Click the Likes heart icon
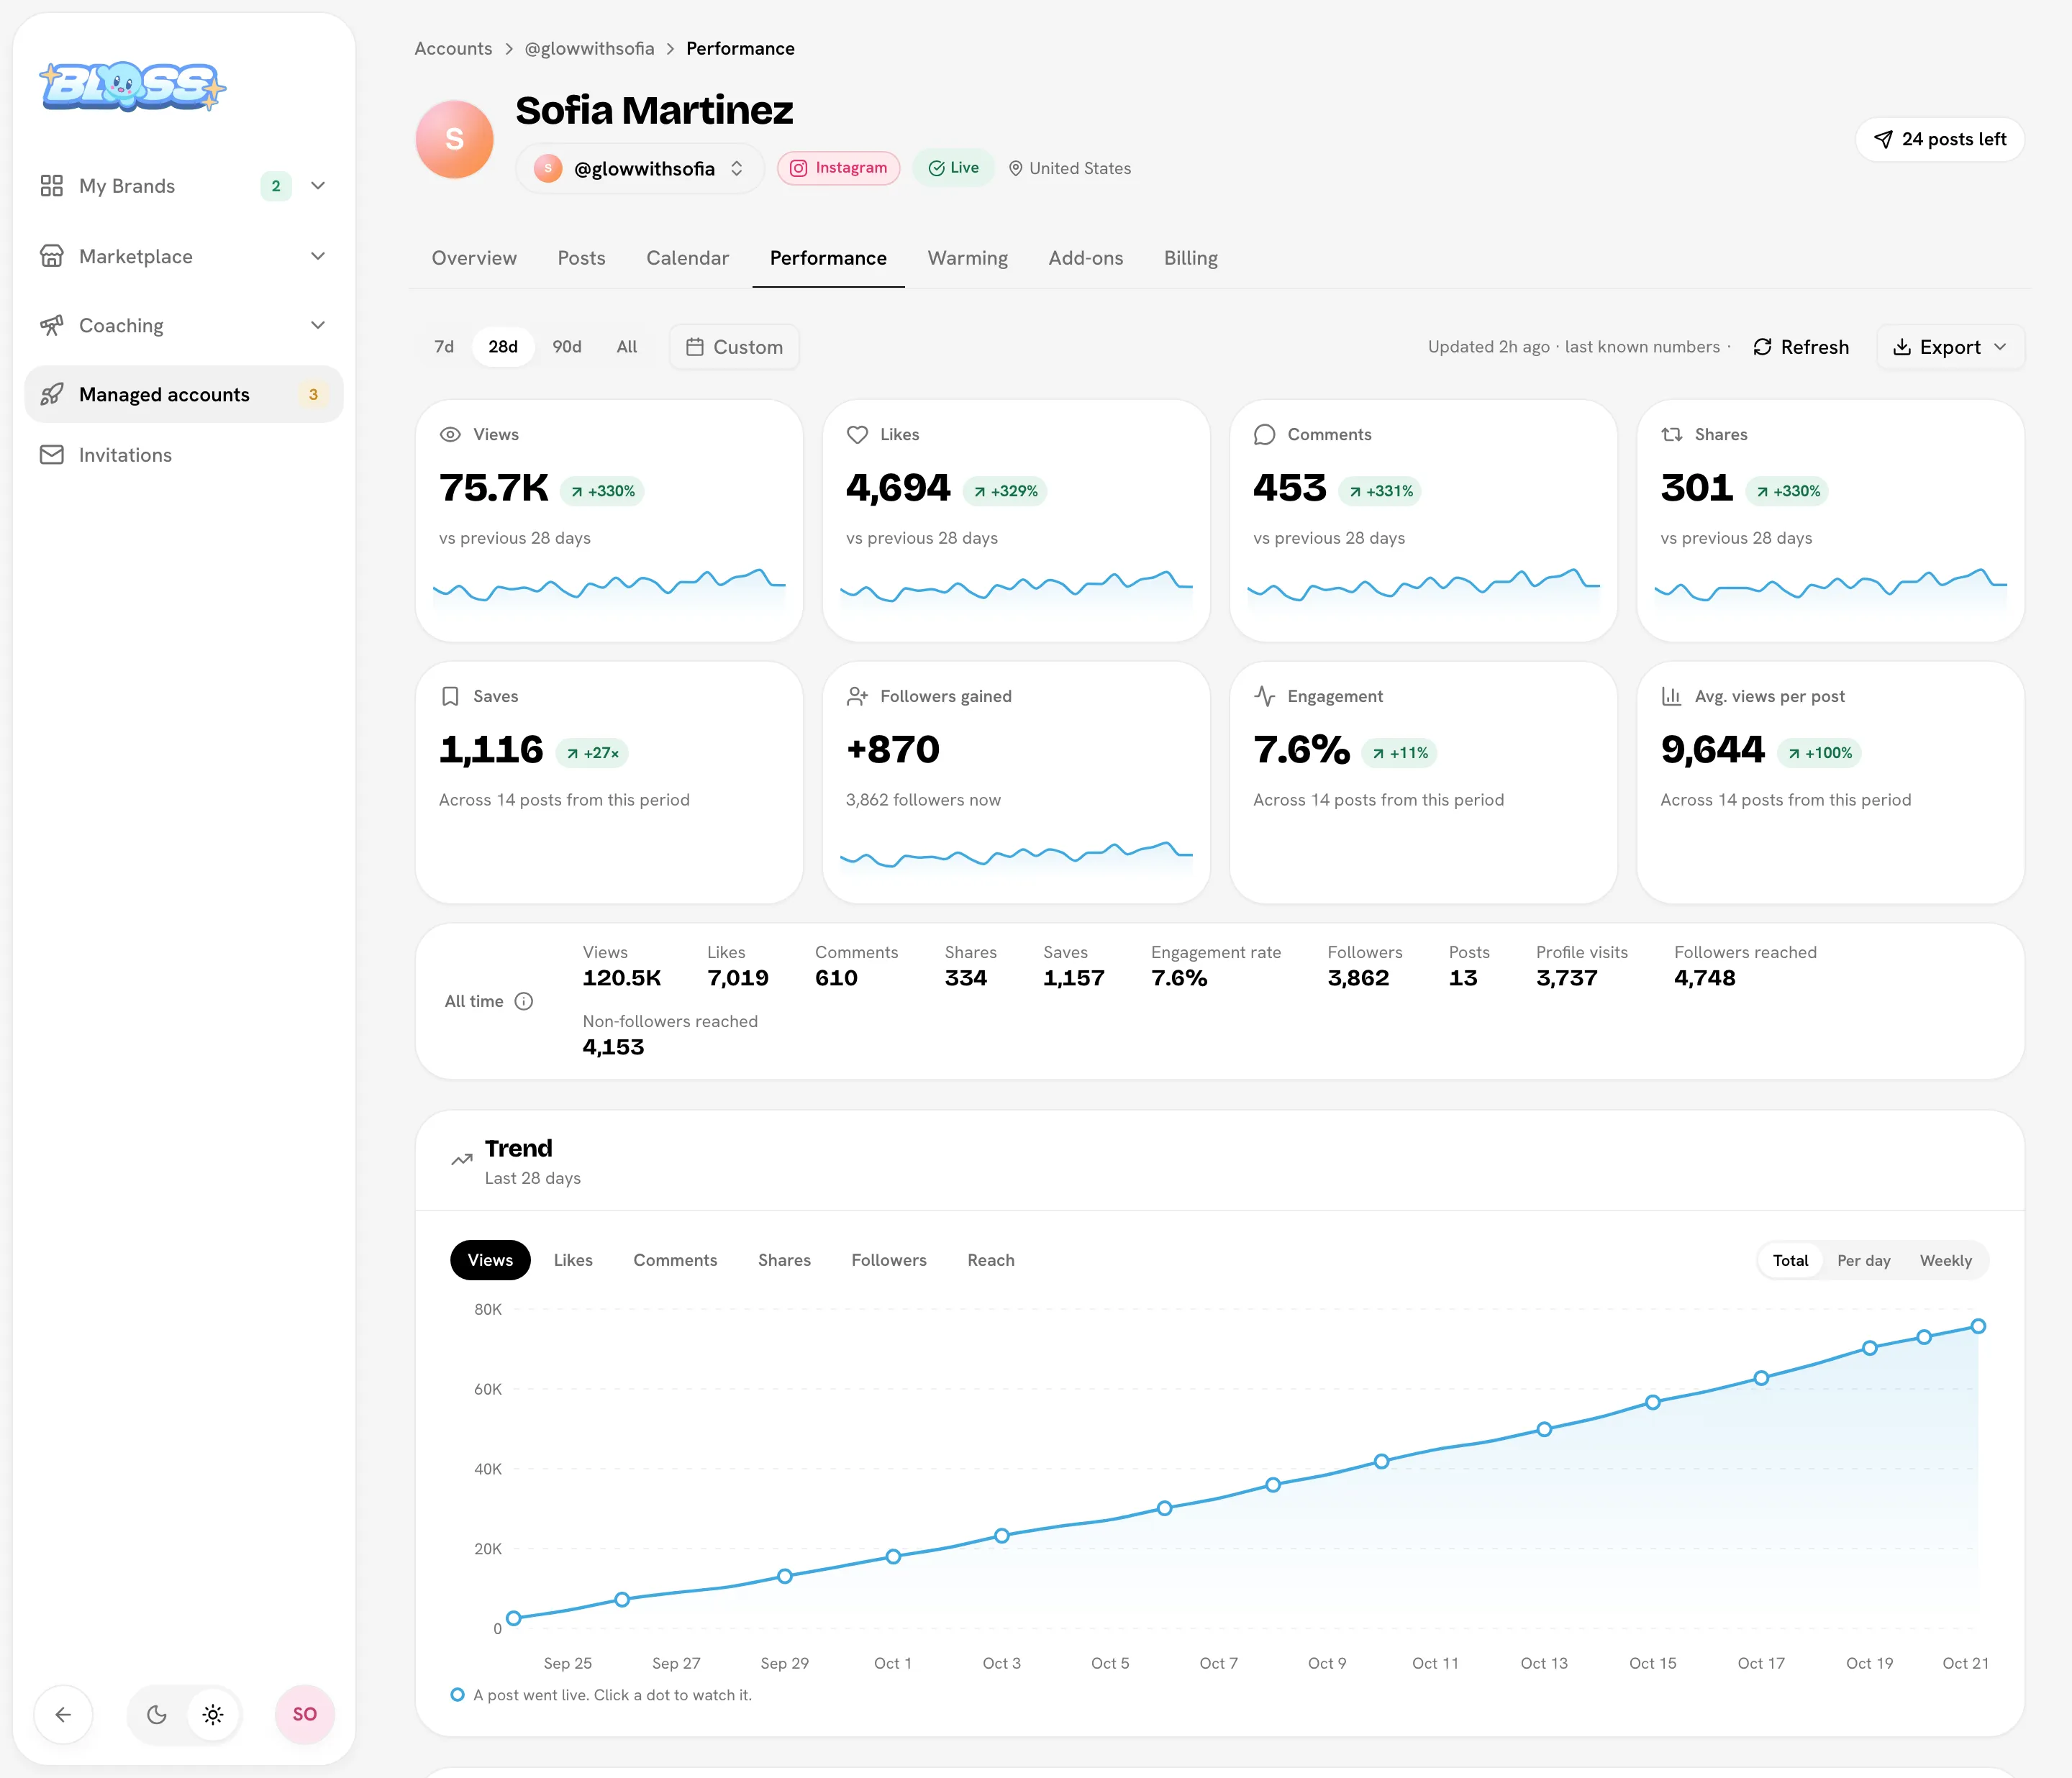The image size is (2072, 1778). [x=857, y=434]
